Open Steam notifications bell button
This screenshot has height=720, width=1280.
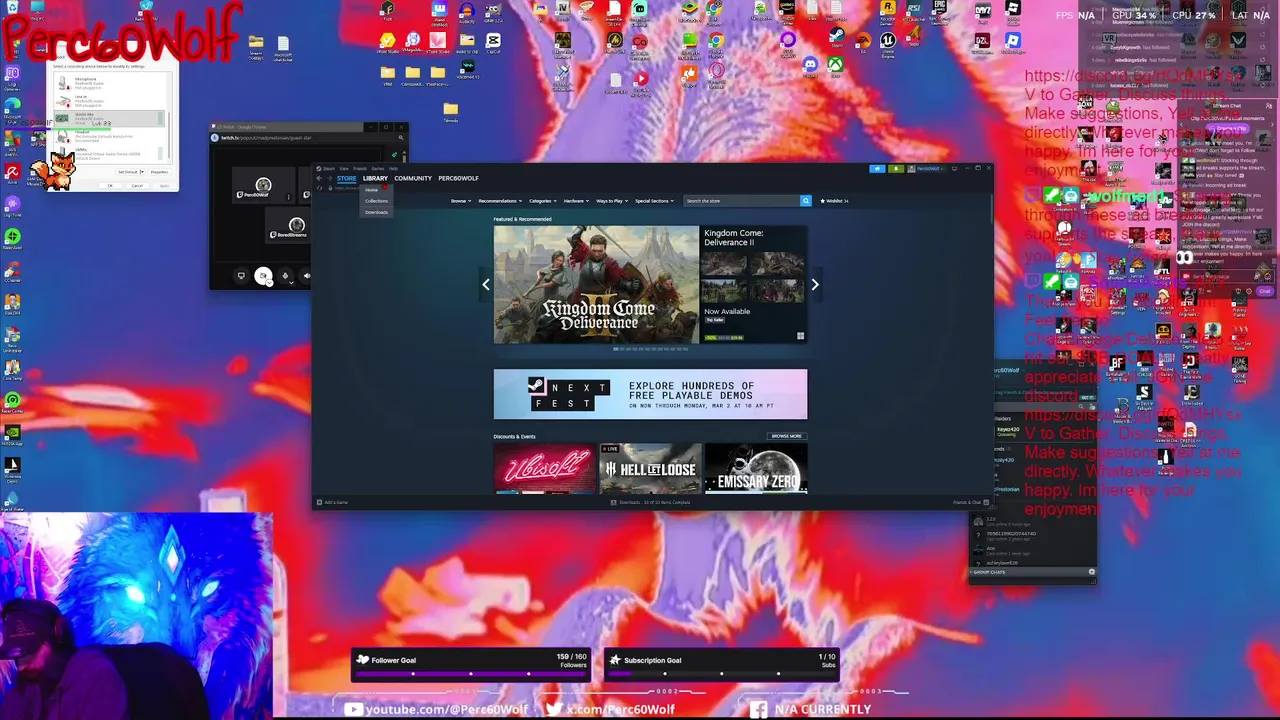point(896,169)
